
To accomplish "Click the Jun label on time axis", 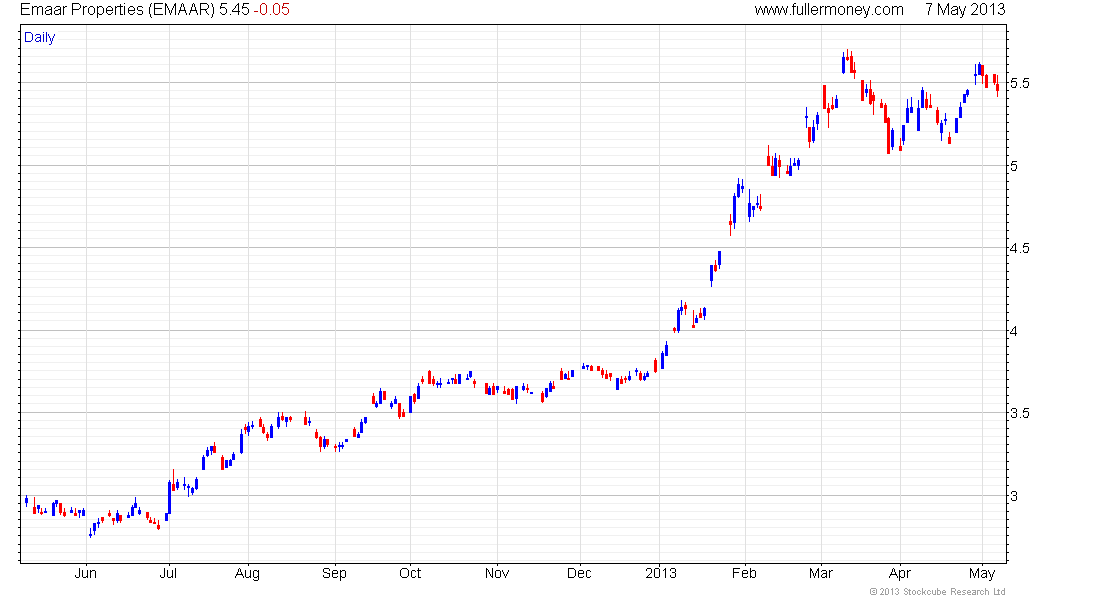I will (x=86, y=573).
